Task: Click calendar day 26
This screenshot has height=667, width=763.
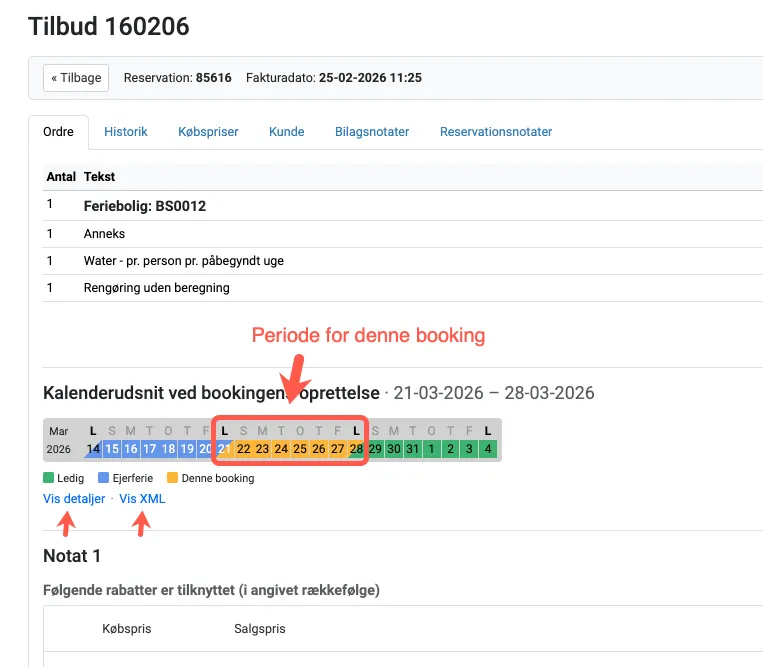Action: pyautogui.click(x=319, y=449)
